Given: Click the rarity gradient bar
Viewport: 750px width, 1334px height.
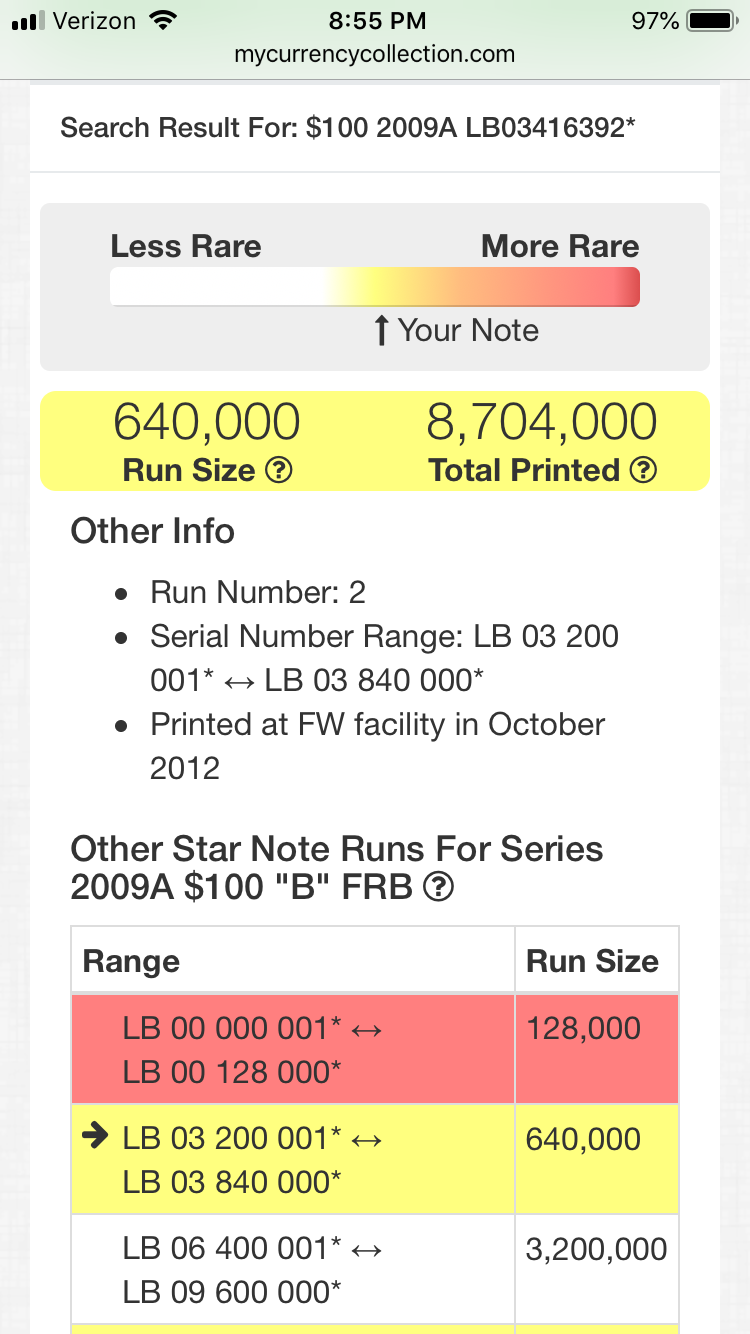Looking at the screenshot, I should (x=375, y=288).
